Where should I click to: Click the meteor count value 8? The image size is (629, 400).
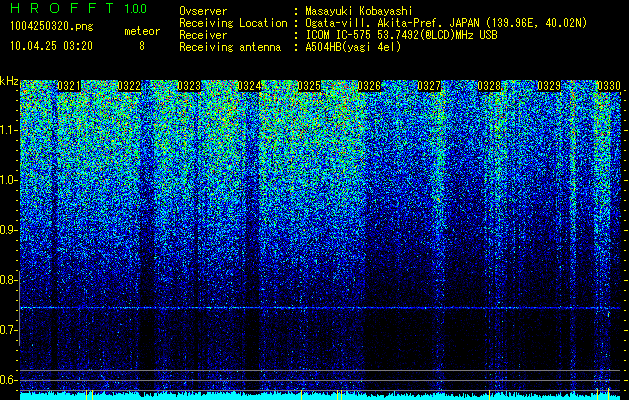[142, 46]
